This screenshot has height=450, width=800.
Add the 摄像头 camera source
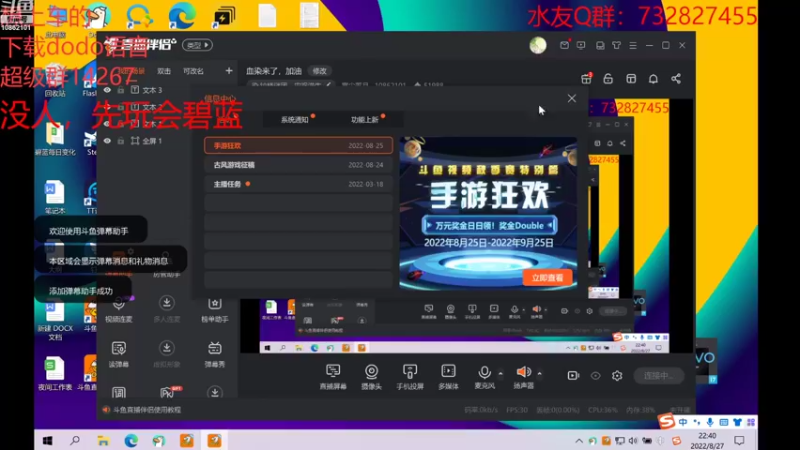371,377
